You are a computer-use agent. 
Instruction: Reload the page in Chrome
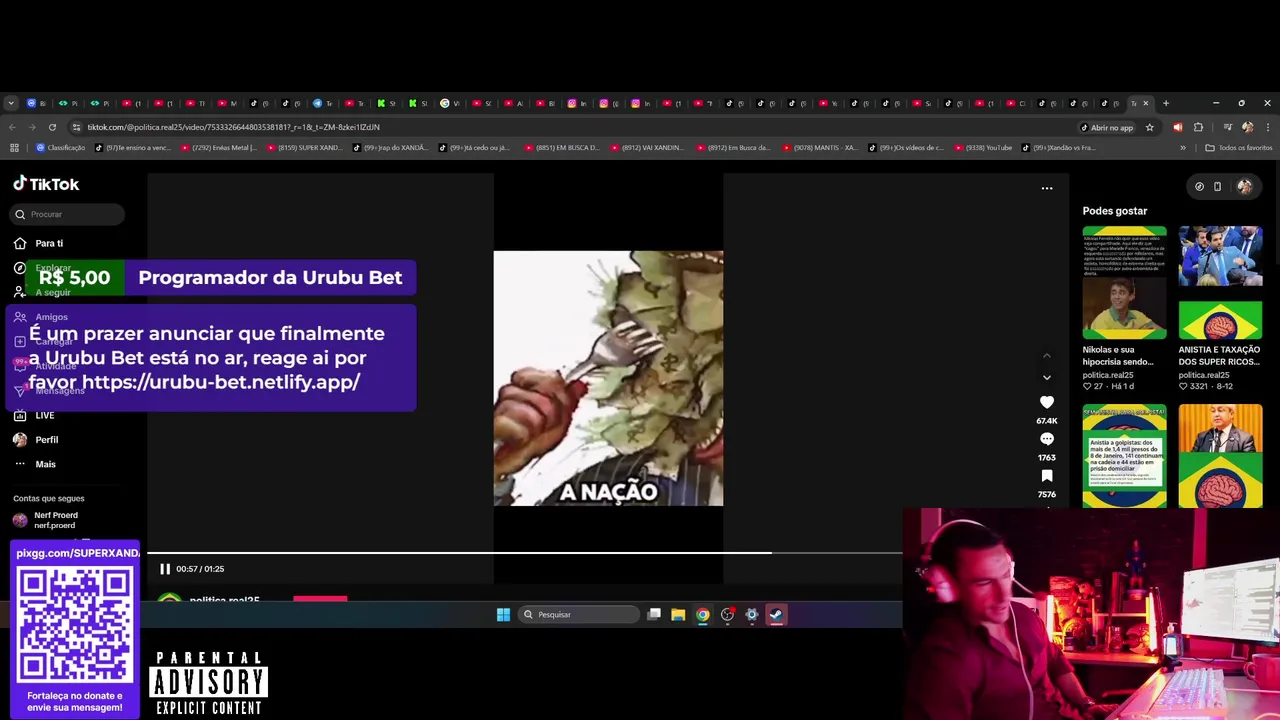52,127
